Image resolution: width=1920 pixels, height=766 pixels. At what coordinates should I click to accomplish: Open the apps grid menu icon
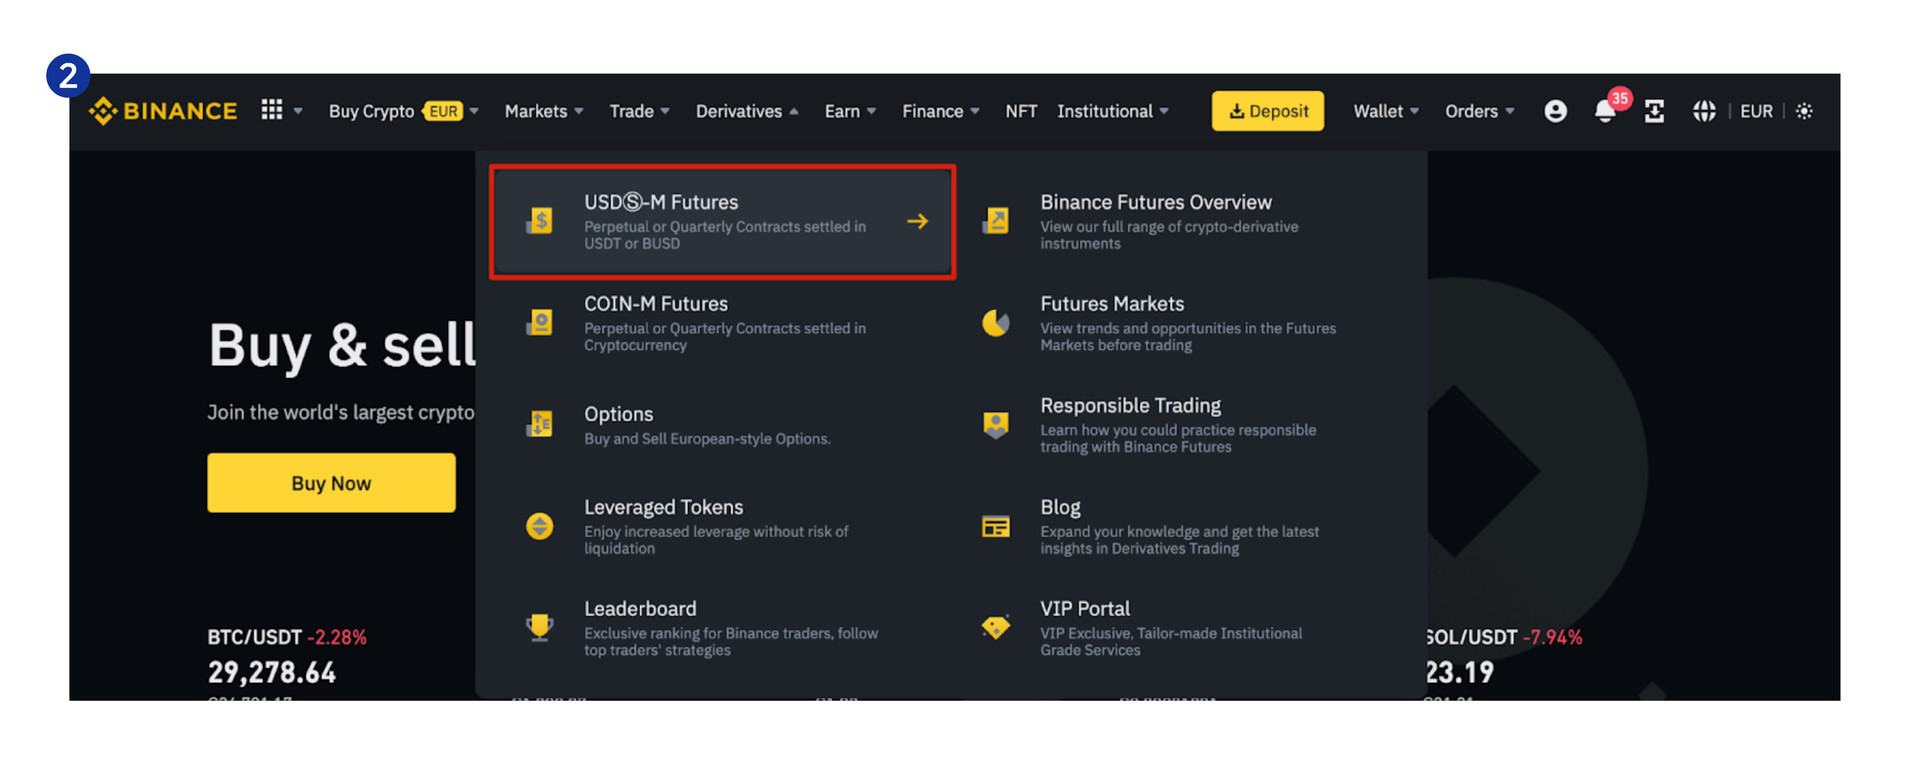click(272, 110)
